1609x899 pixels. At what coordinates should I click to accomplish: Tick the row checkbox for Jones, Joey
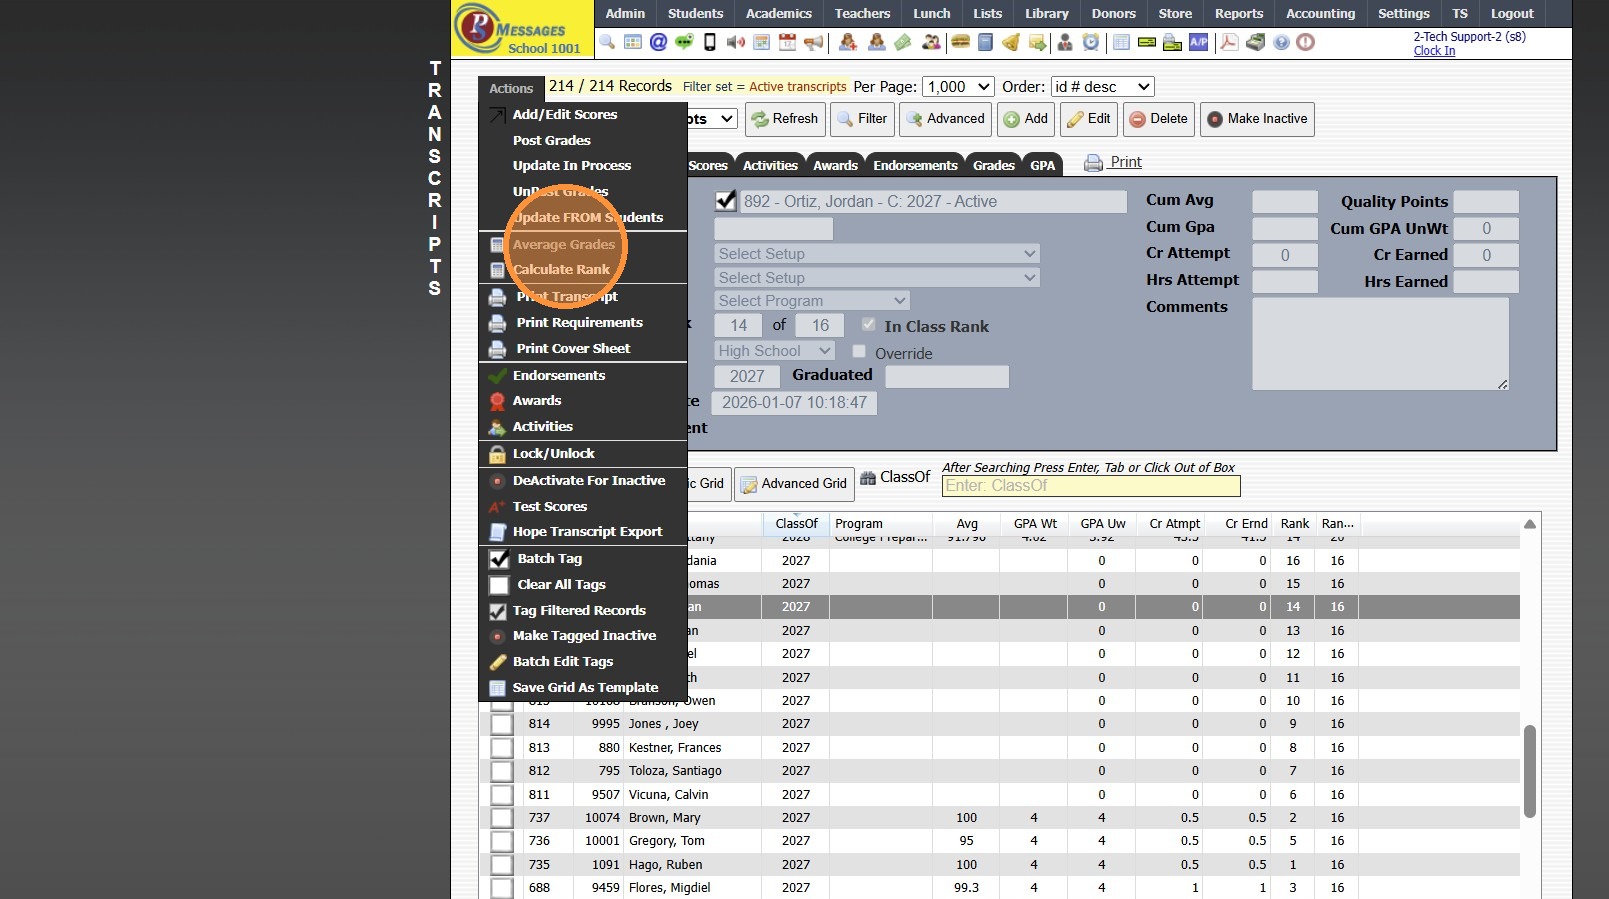pos(502,724)
